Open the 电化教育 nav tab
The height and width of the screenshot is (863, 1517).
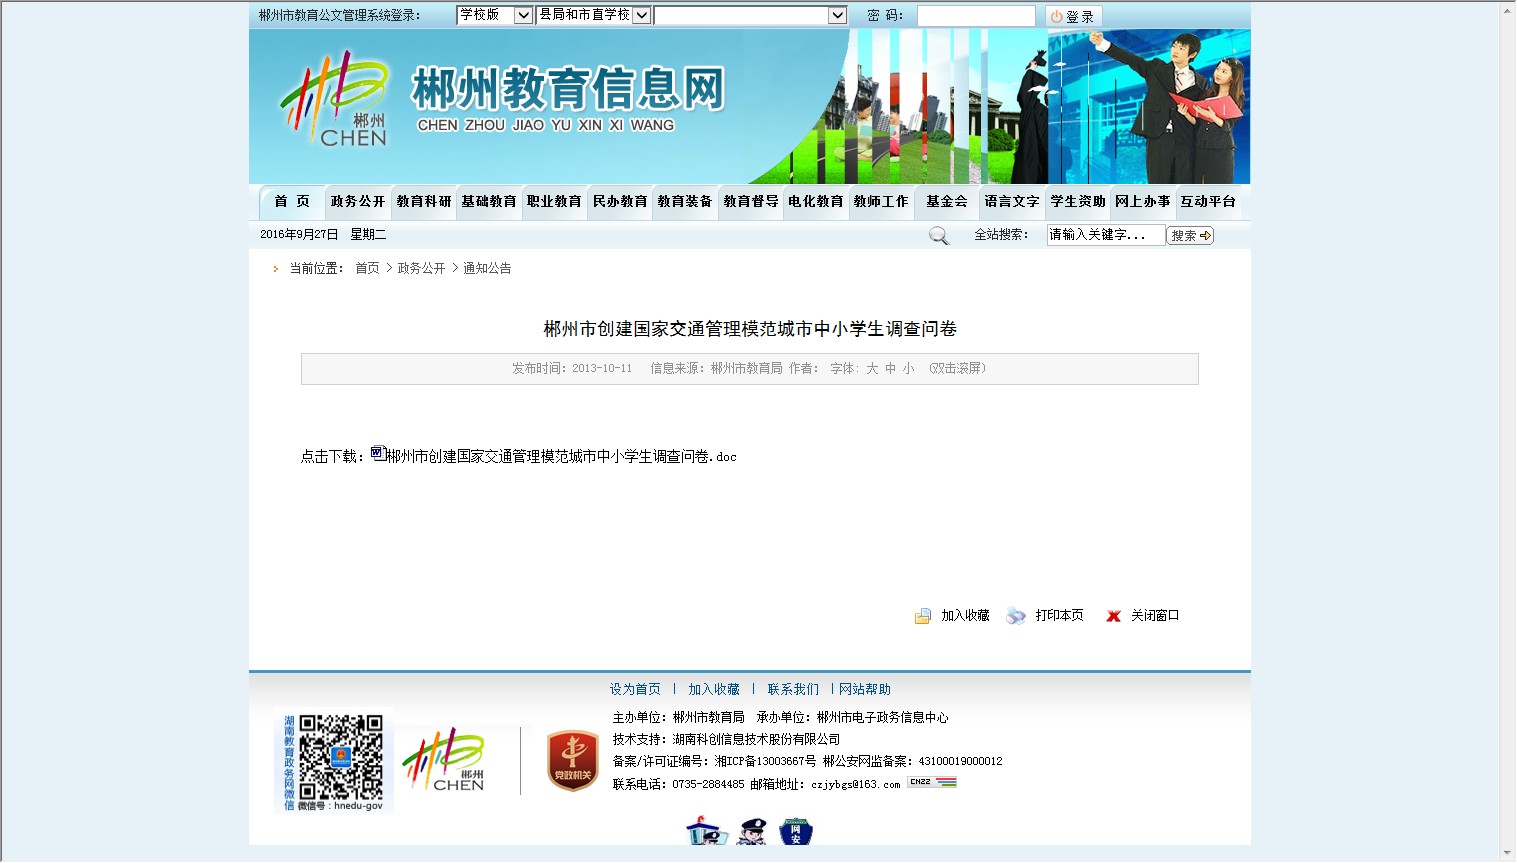[816, 202]
